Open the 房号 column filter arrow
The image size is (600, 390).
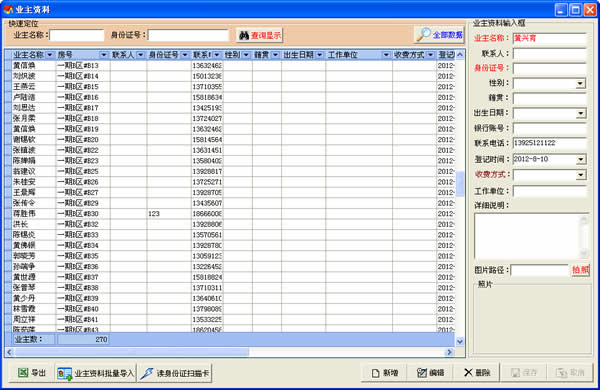(x=103, y=55)
